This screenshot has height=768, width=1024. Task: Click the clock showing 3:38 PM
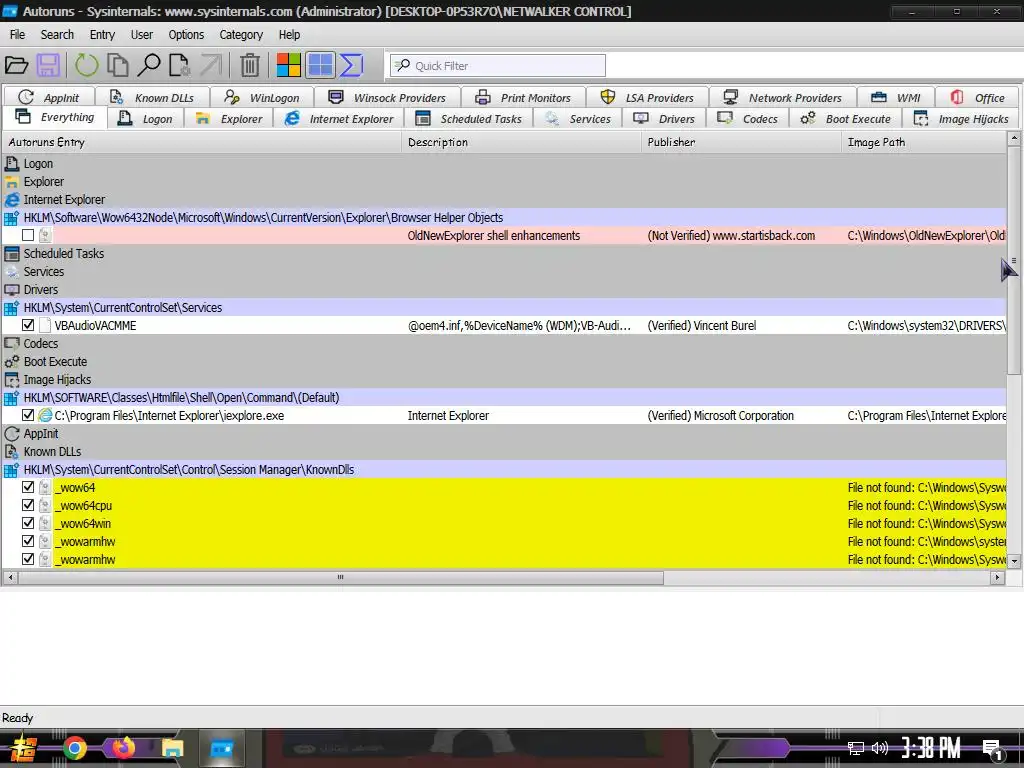(931, 748)
